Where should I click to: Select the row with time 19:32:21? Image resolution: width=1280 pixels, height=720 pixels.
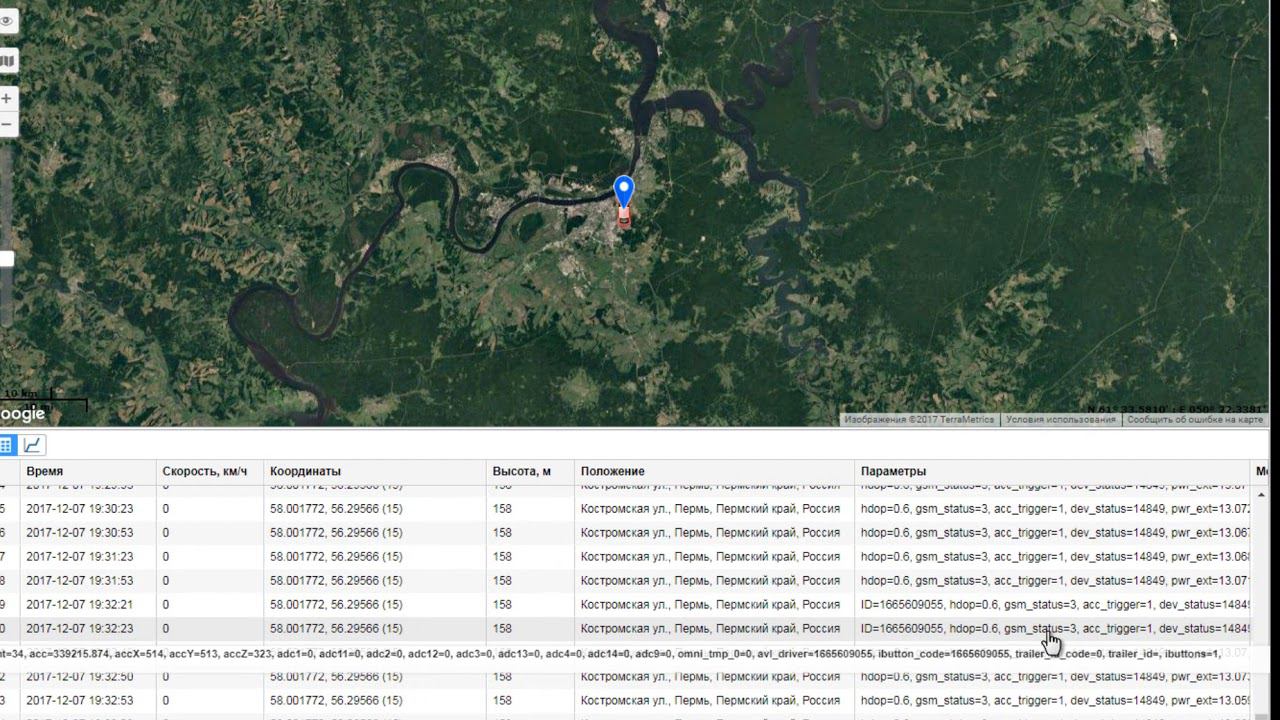coord(79,605)
